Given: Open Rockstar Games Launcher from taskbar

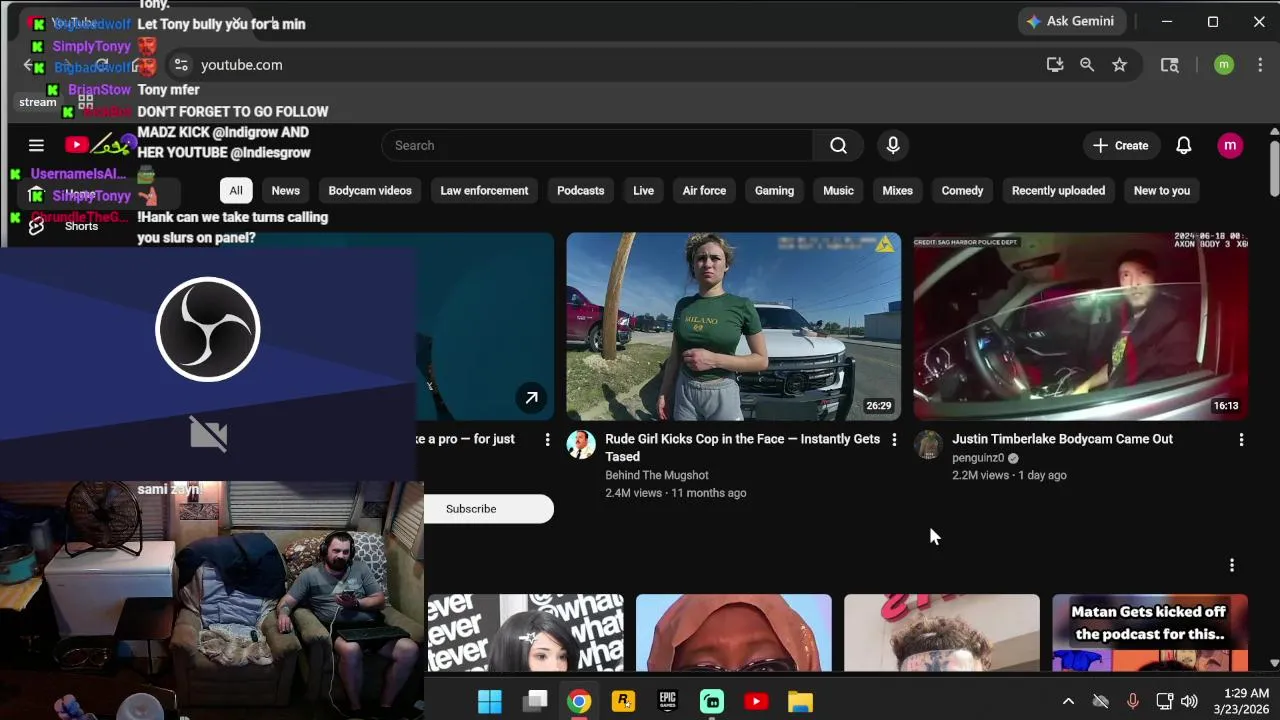Looking at the screenshot, I should [x=623, y=702].
